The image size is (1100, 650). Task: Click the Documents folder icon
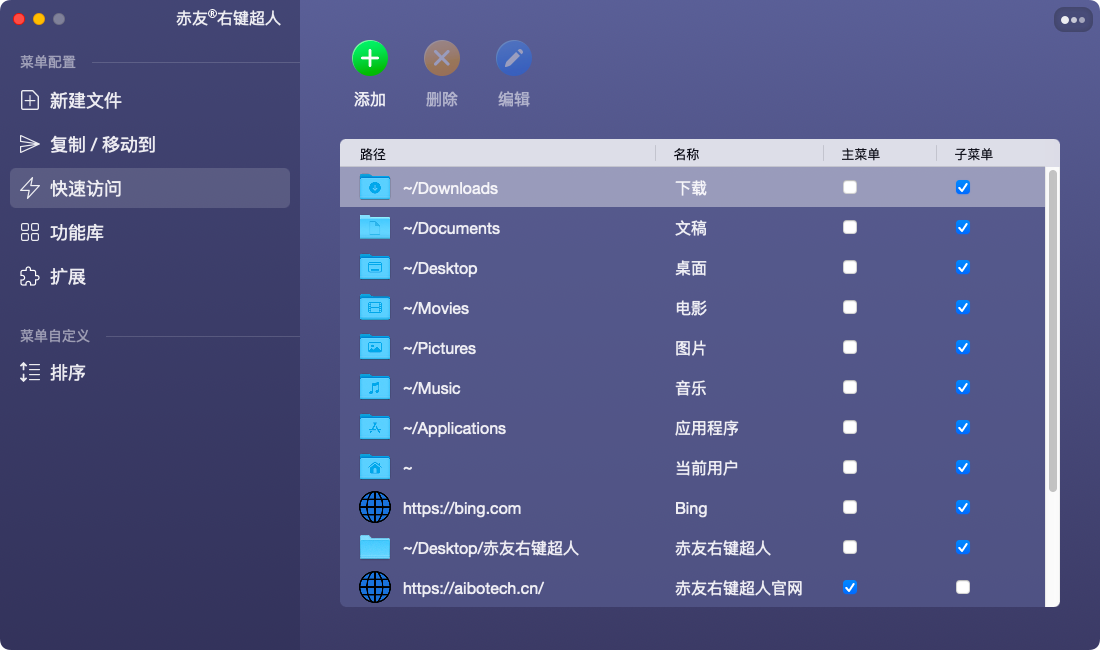375,227
